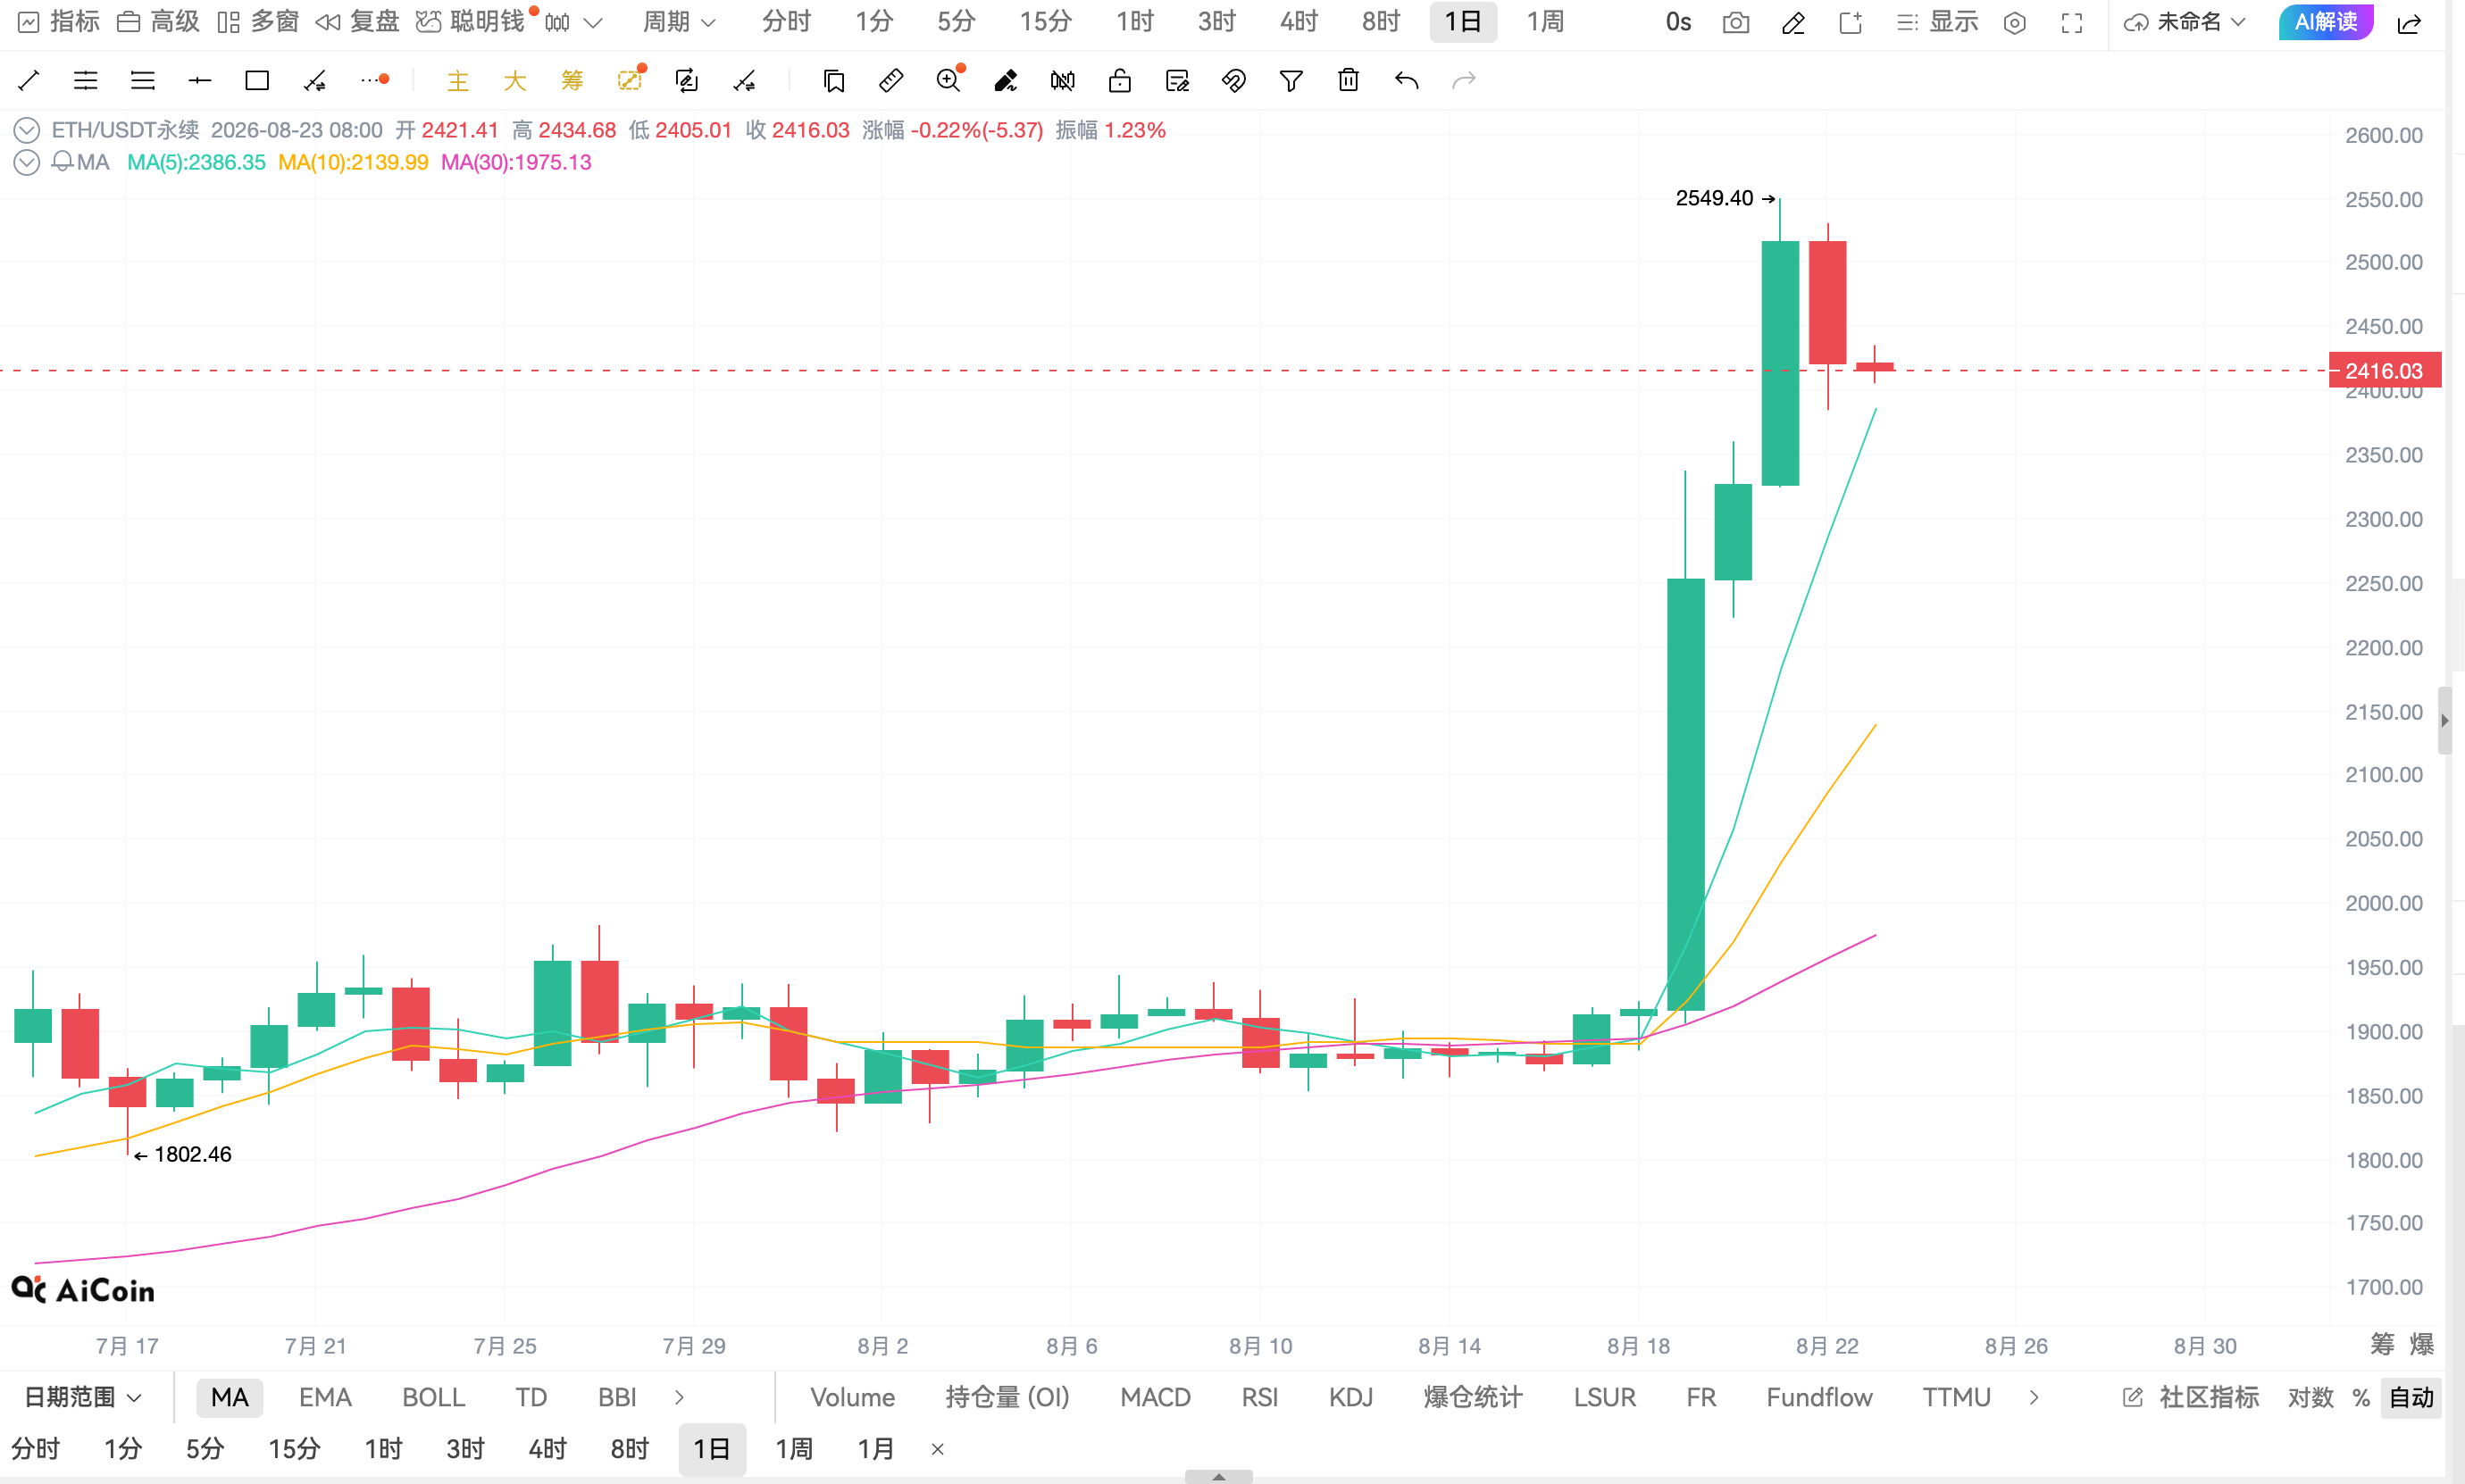This screenshot has width=2465, height=1484.
Task: Expand the 日期范围 date range menu
Action: [82, 1397]
